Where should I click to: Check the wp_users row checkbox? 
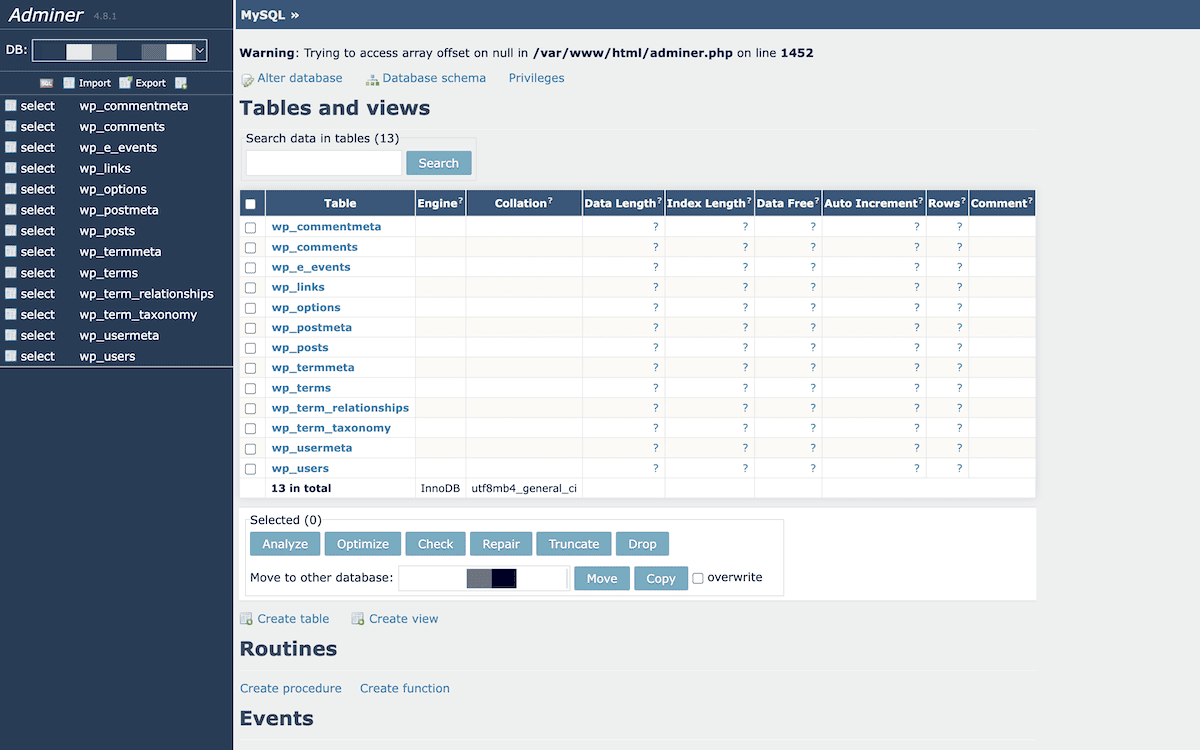250,469
